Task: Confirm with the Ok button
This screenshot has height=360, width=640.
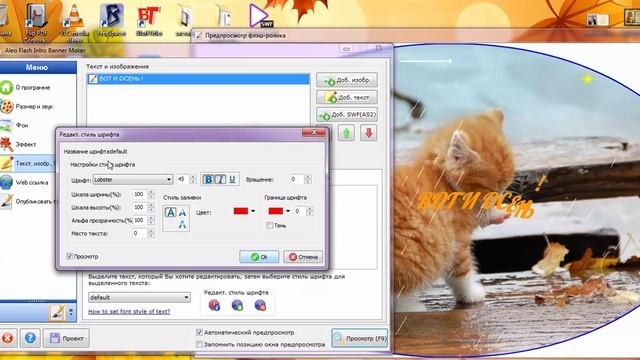Action: point(259,257)
